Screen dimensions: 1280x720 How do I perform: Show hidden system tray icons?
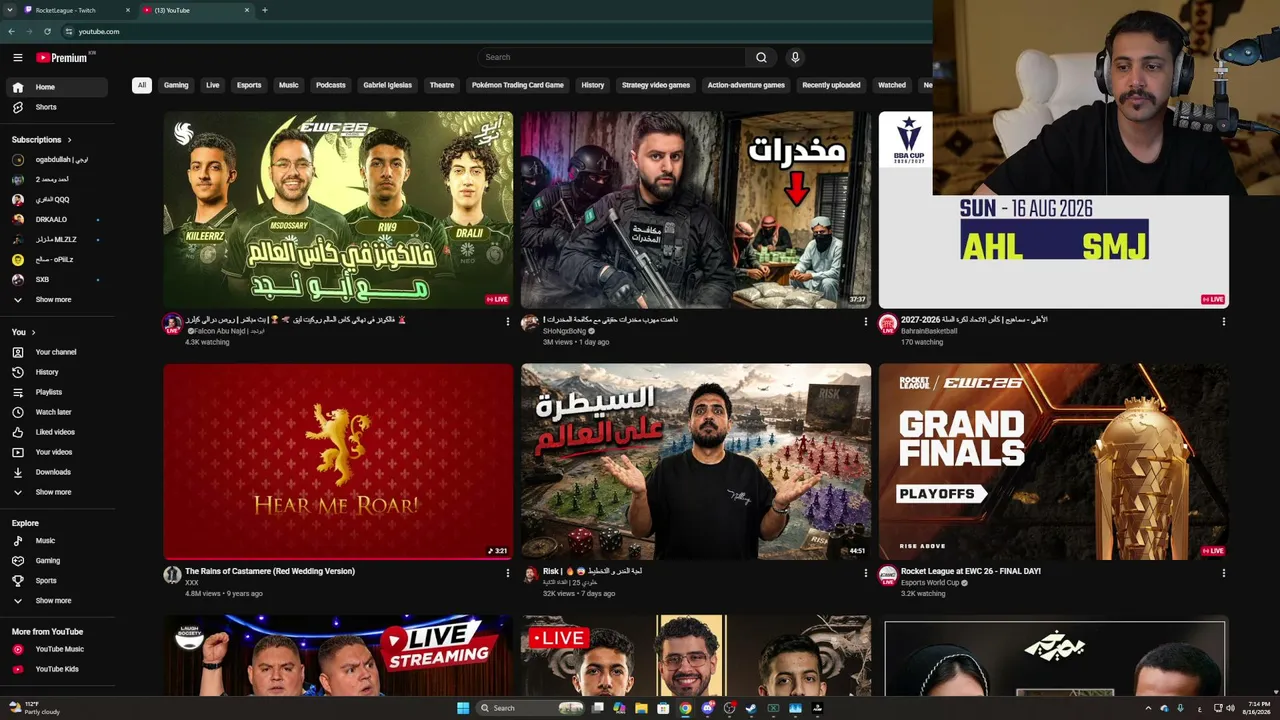coord(1148,708)
